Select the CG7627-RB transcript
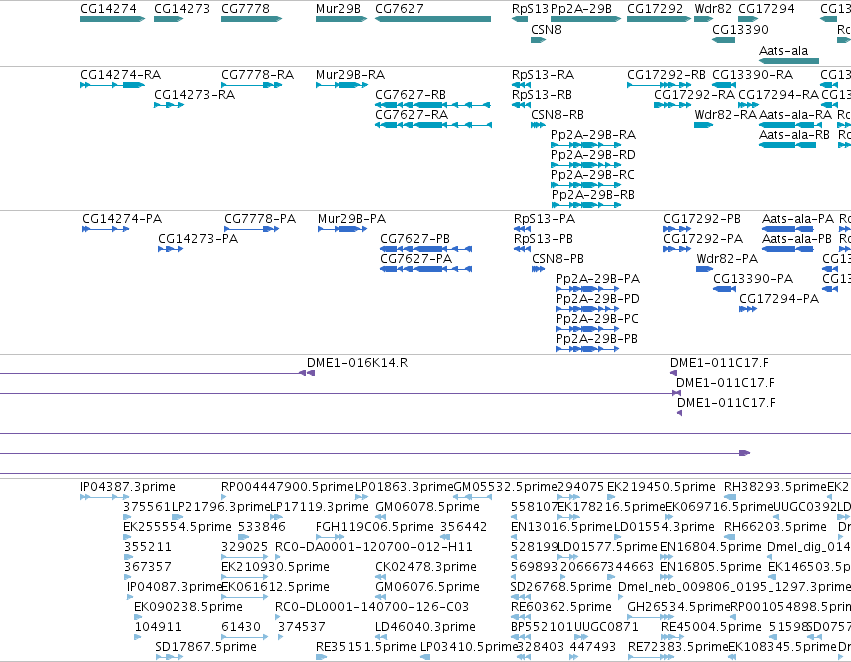The width and height of the screenshot is (851, 662). click(x=433, y=105)
